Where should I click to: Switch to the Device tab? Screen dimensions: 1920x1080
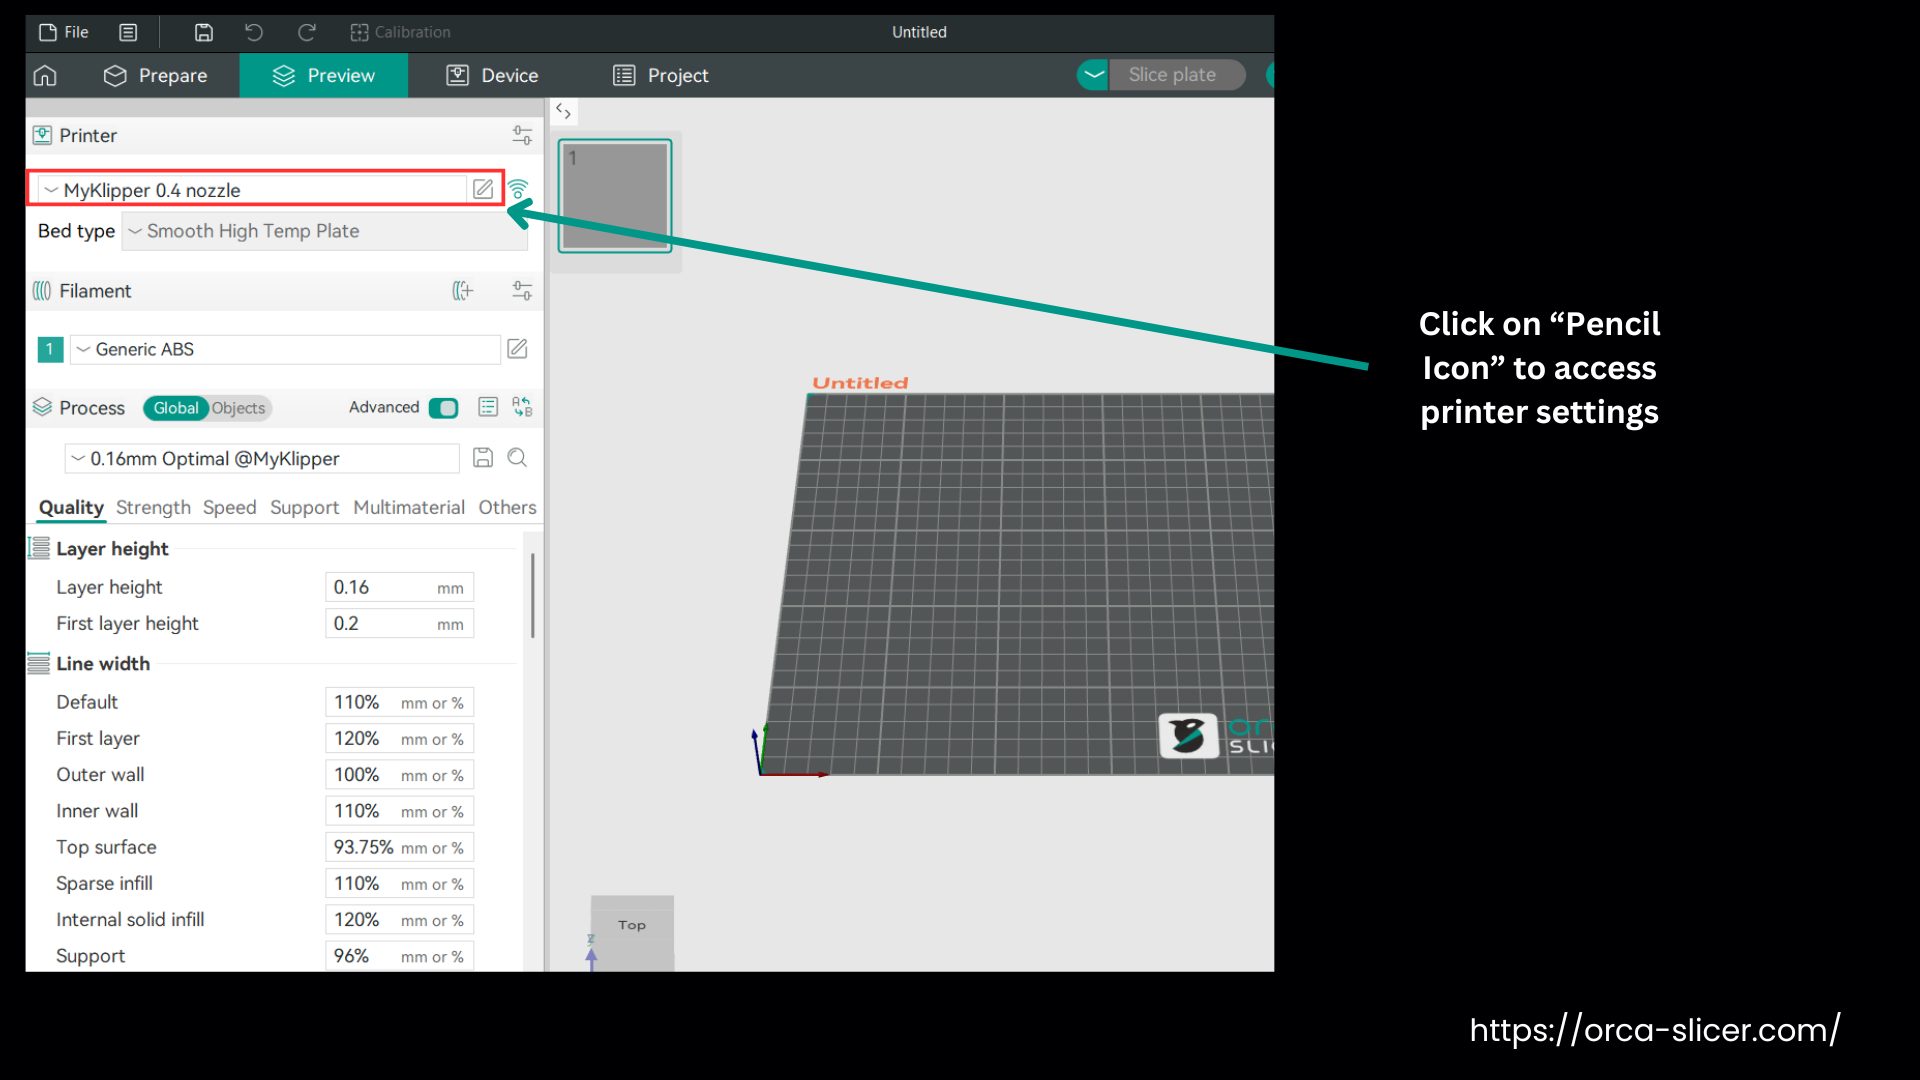pos(492,75)
